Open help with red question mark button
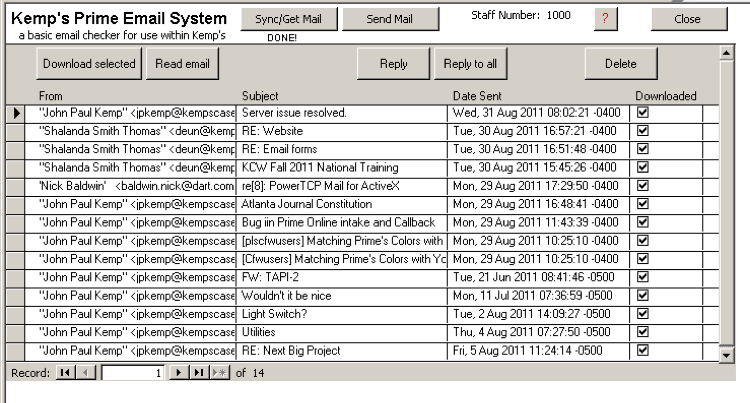Viewport: 750px width, 403px height. coord(607,20)
